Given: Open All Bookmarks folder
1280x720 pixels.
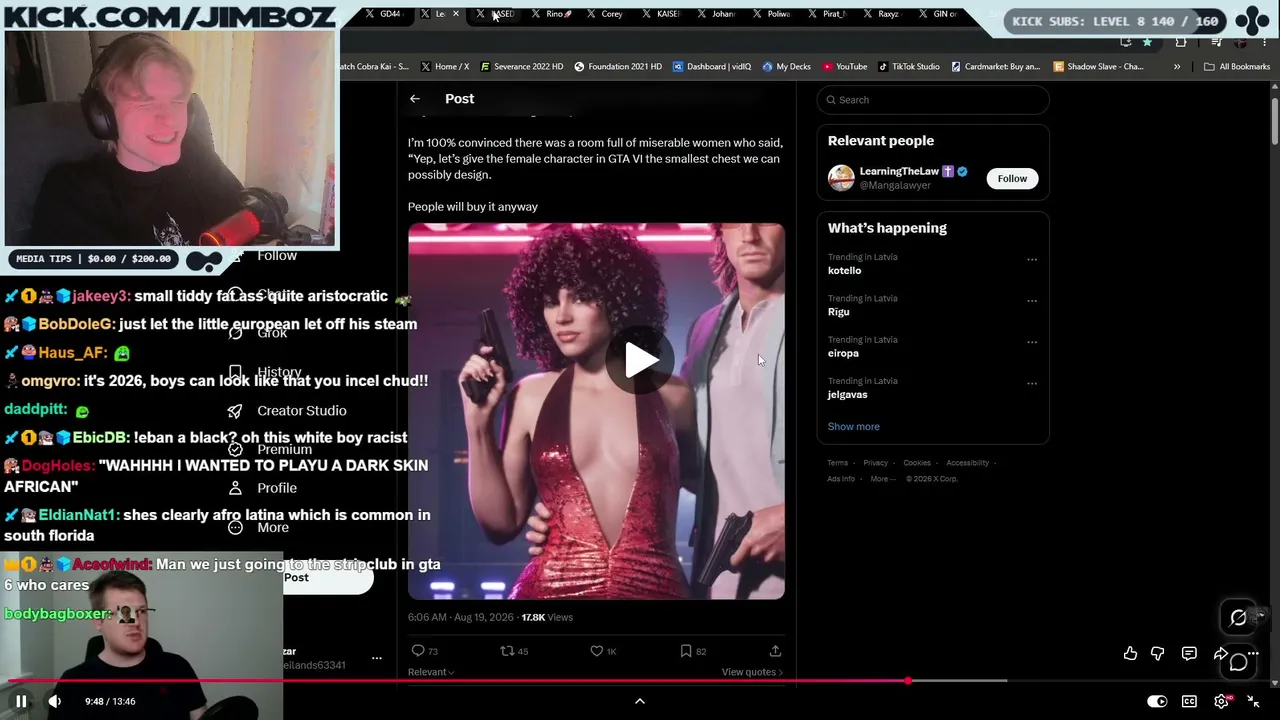Looking at the screenshot, I should coord(1237,67).
